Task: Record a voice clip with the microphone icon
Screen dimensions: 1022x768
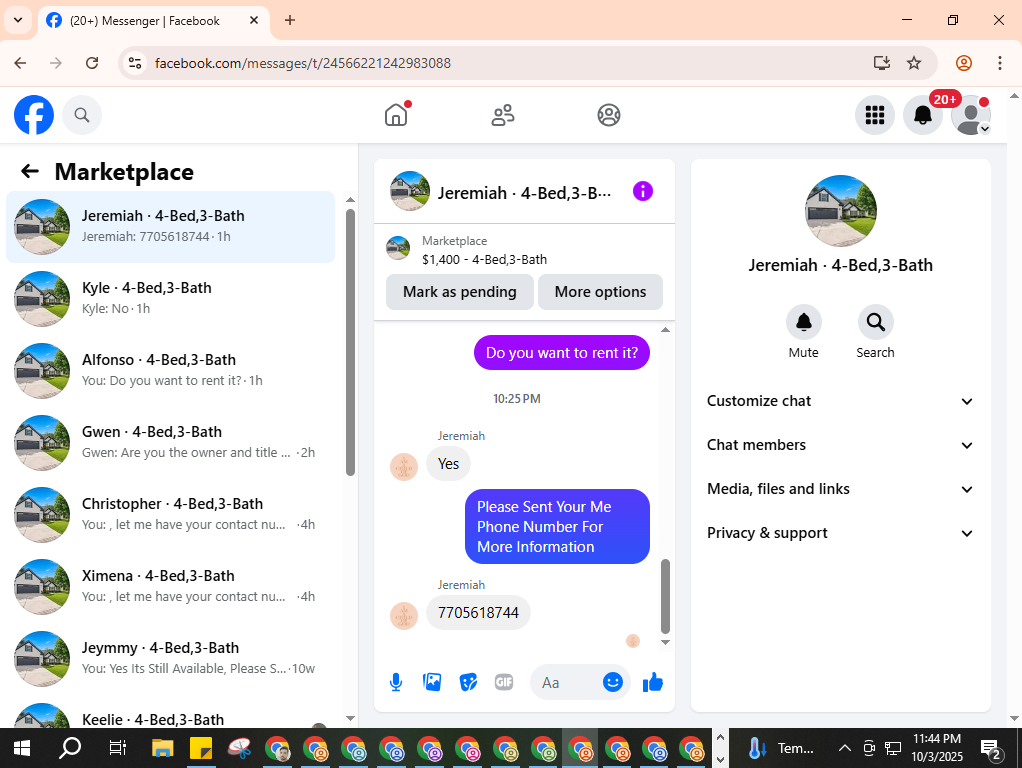Action: (x=396, y=683)
